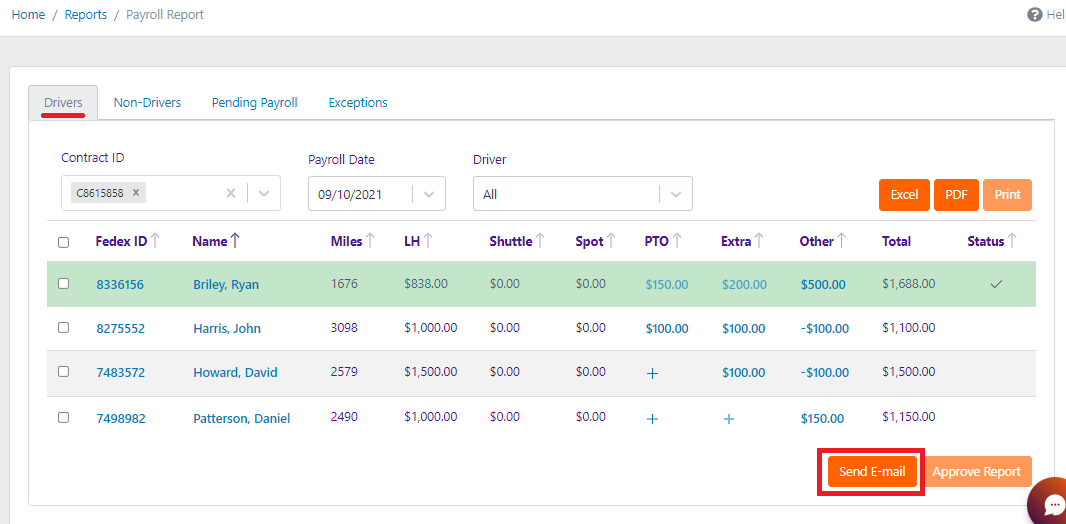Click the Total column header
The height and width of the screenshot is (524, 1066).
[896, 241]
